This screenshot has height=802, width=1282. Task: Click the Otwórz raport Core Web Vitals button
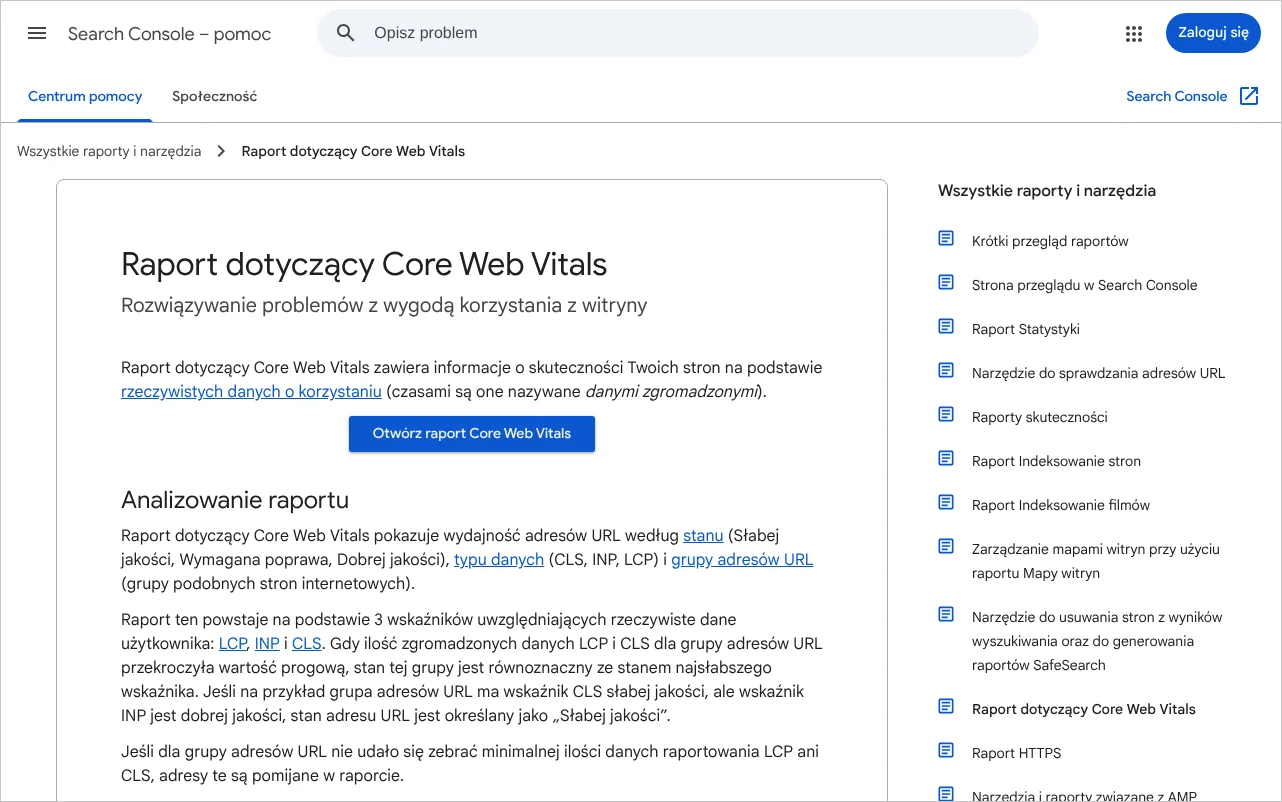(x=472, y=434)
